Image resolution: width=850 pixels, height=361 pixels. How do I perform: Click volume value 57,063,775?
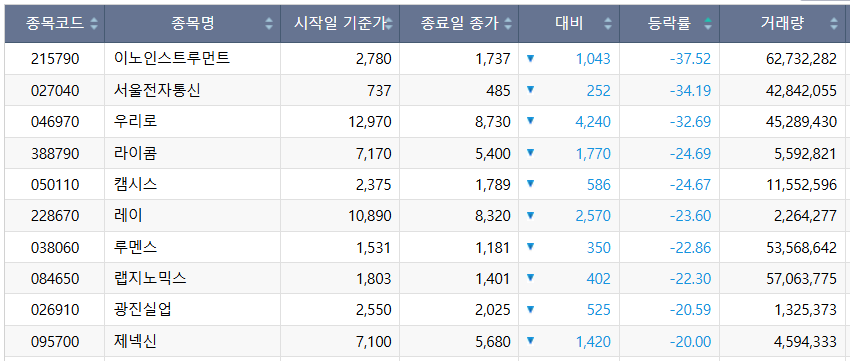pos(801,279)
